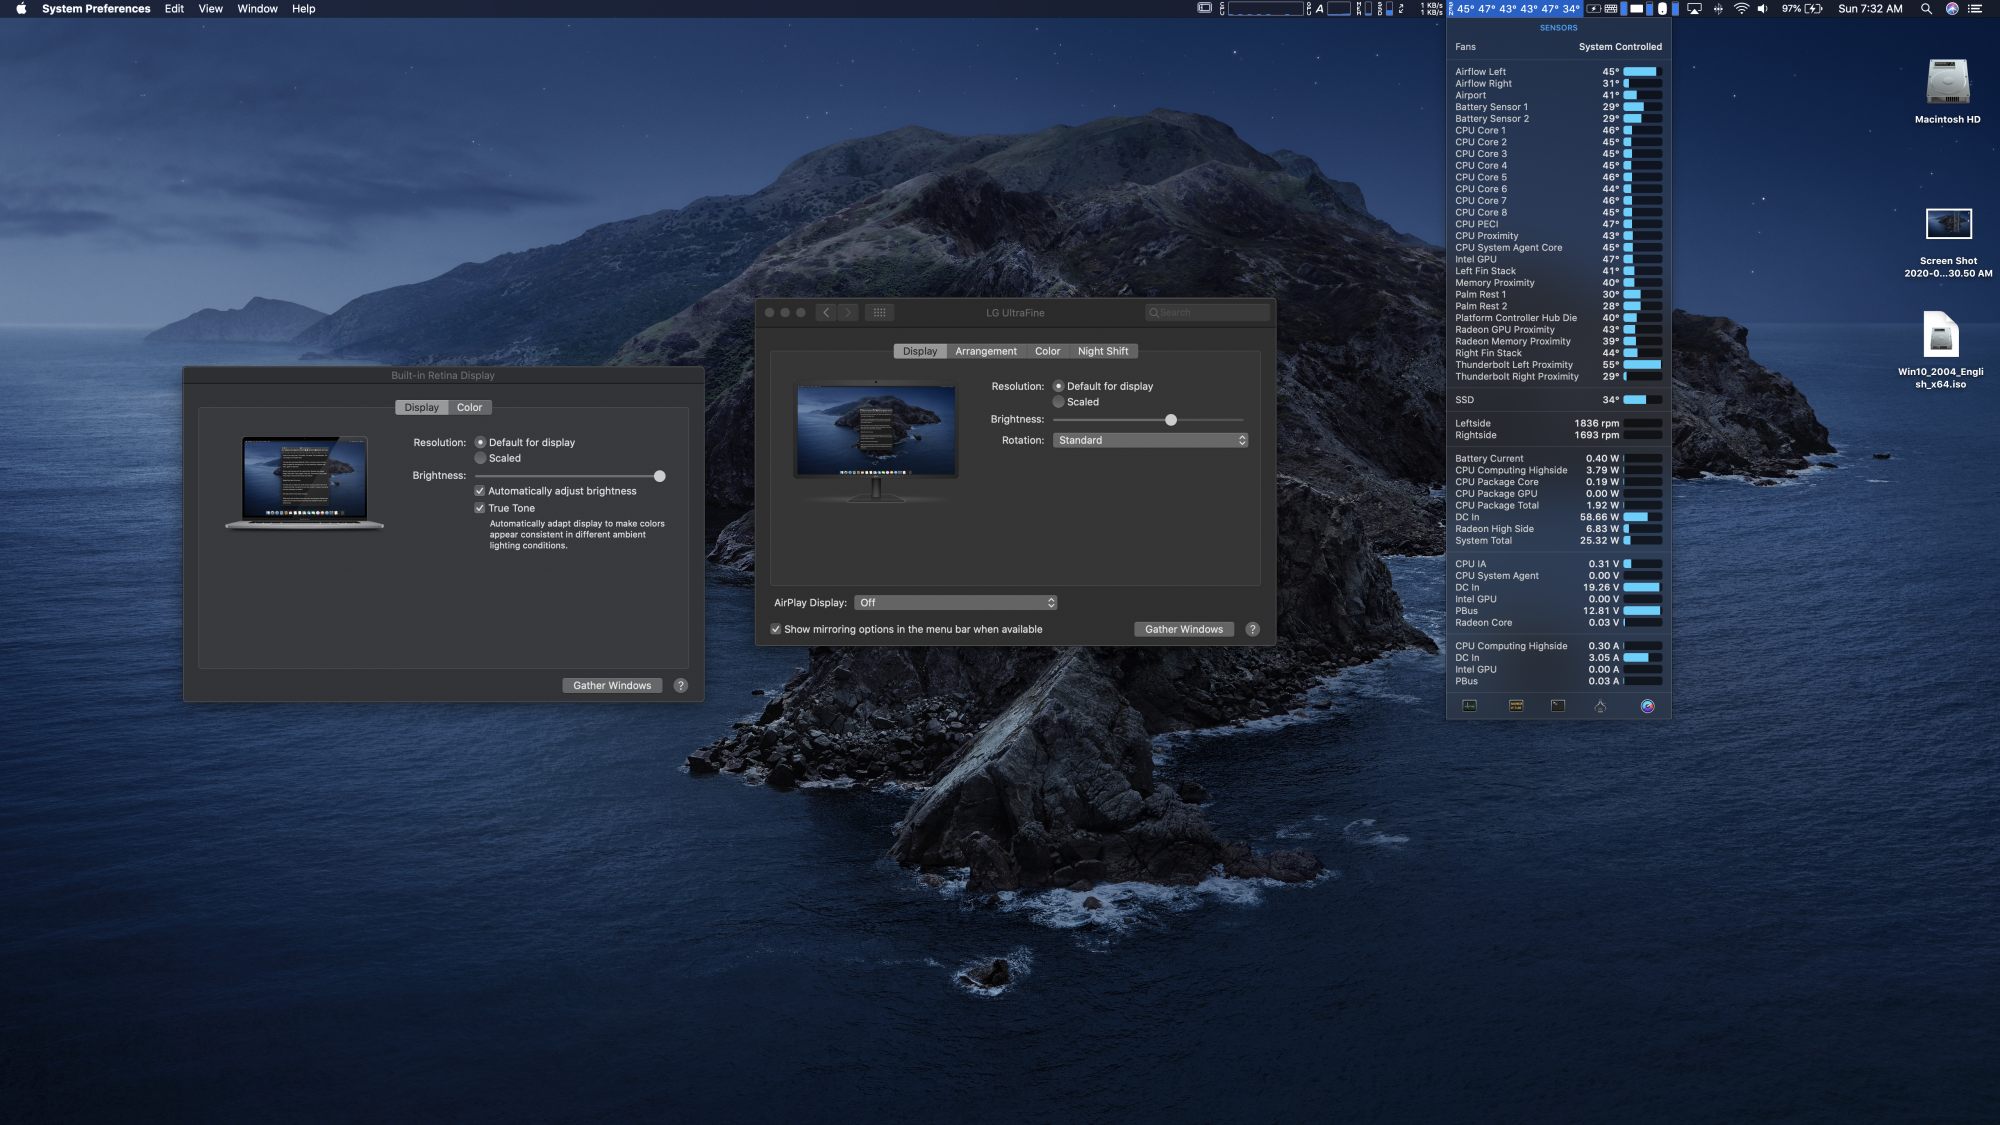Select Scaled resolution for LG UltraFine

pyautogui.click(x=1059, y=402)
